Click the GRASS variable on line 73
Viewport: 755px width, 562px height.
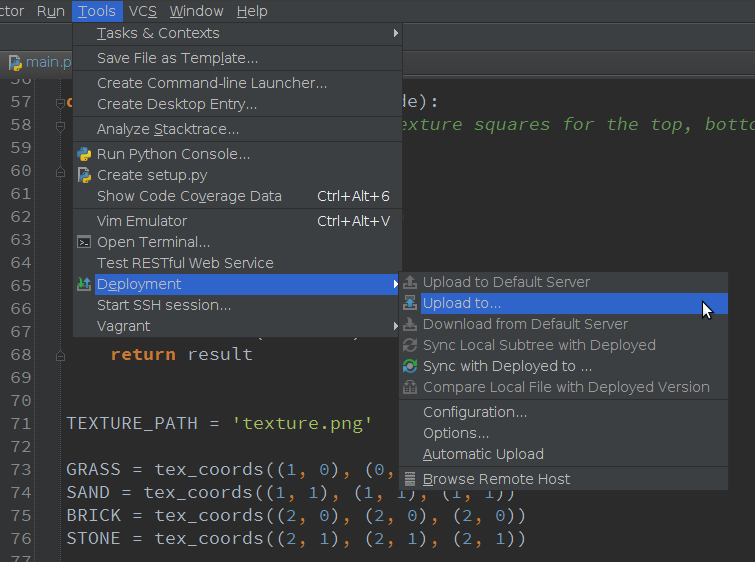click(x=93, y=469)
